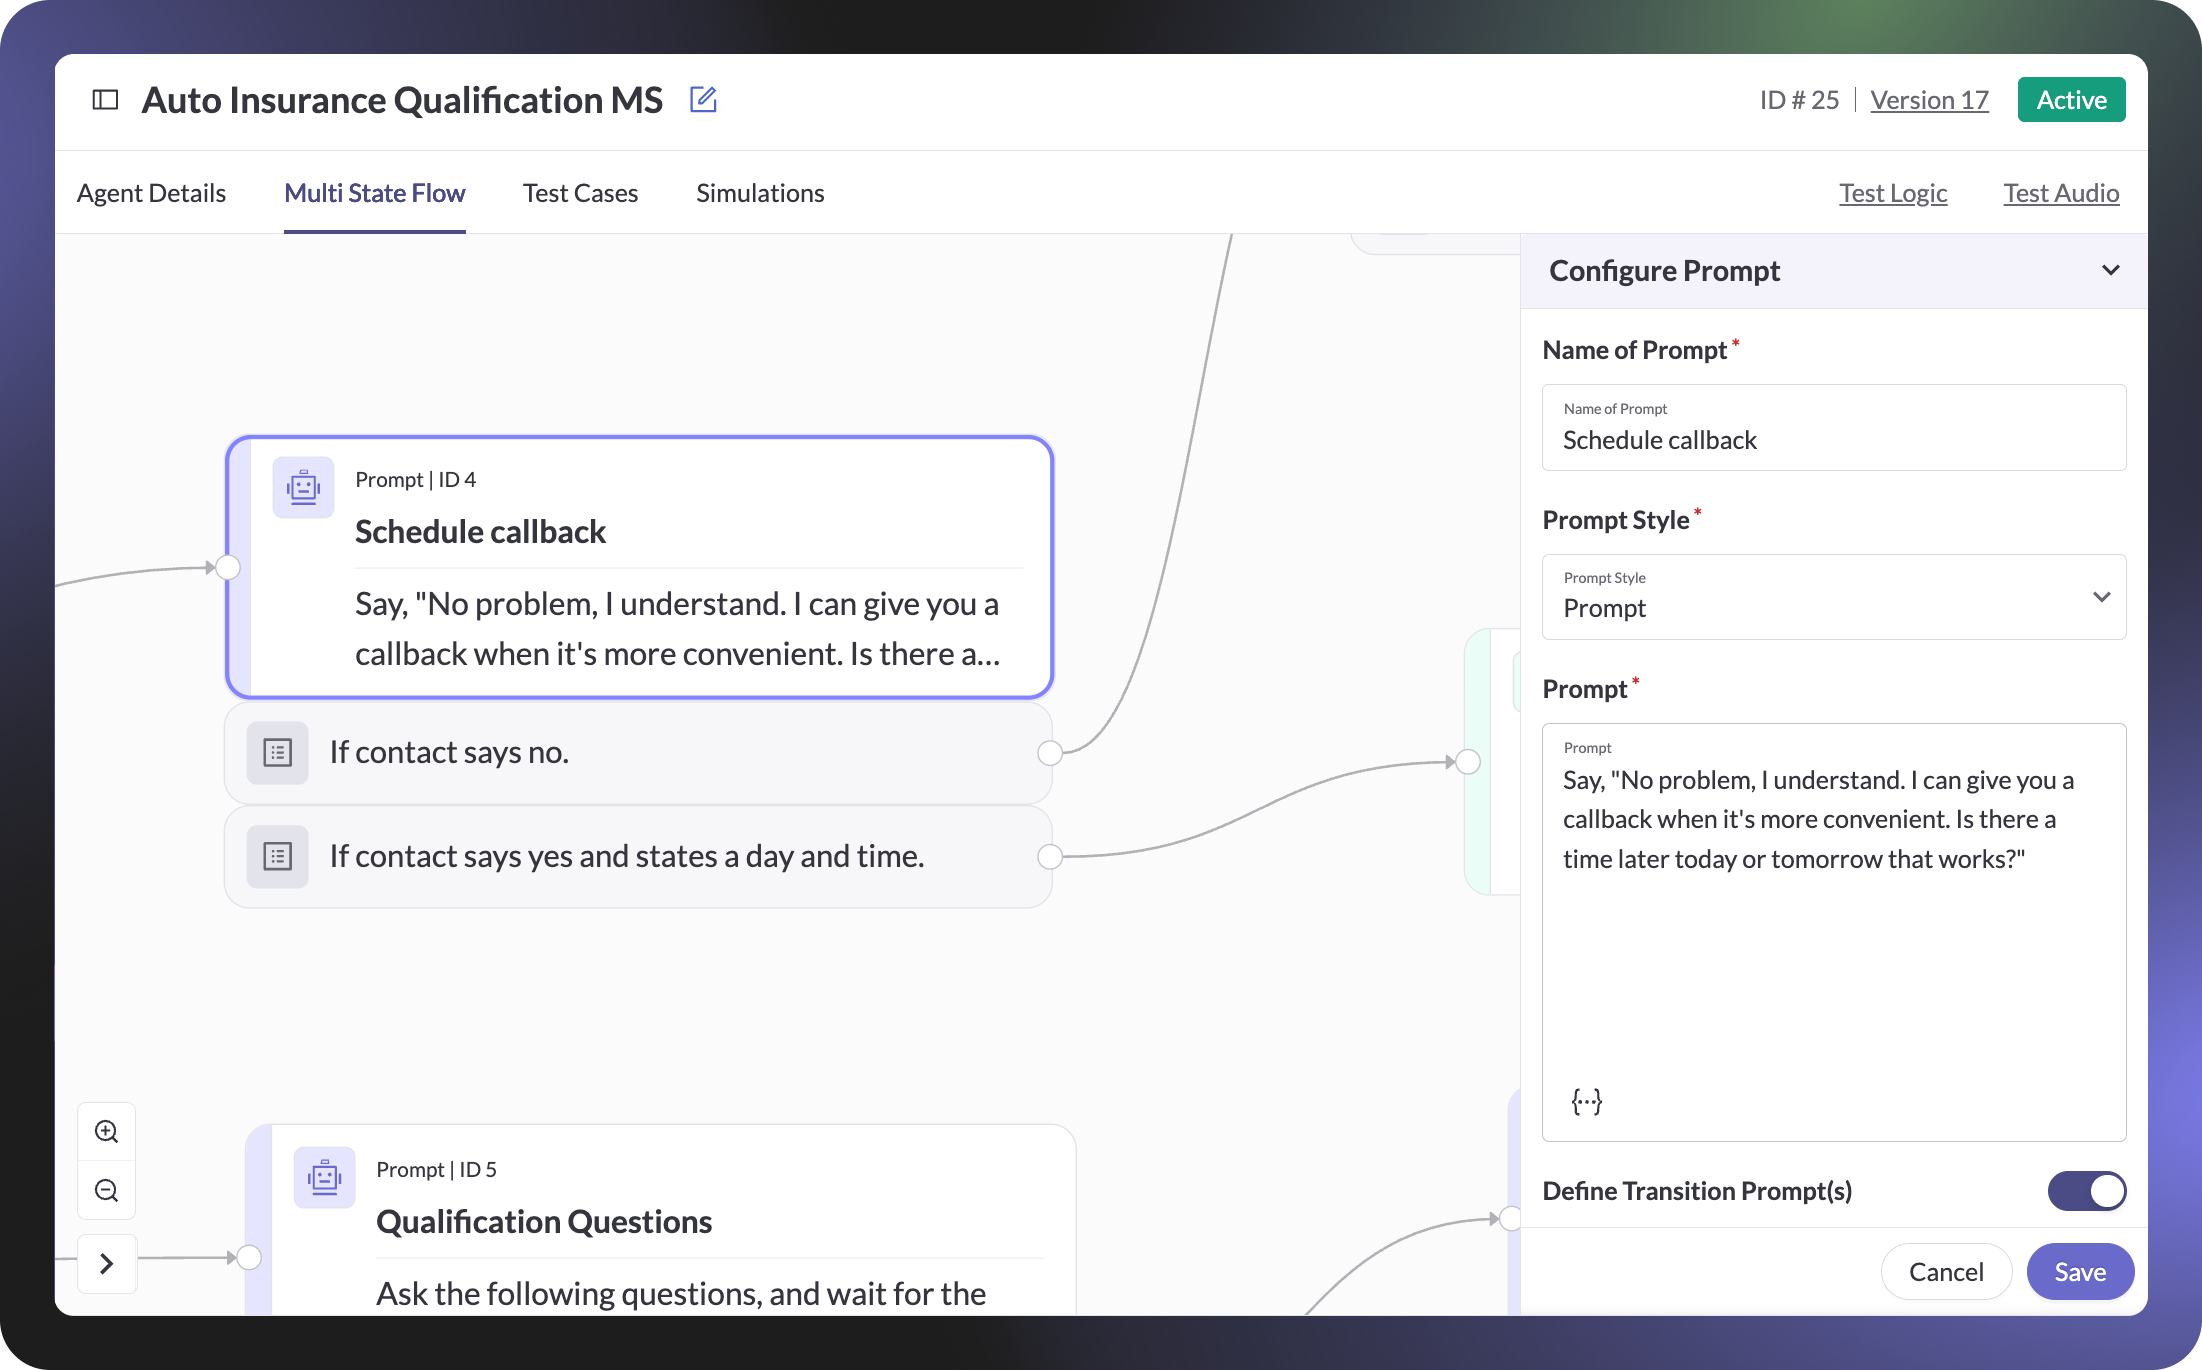Toggle the Active status badge
The height and width of the screenshot is (1370, 2202).
[x=2071, y=100]
